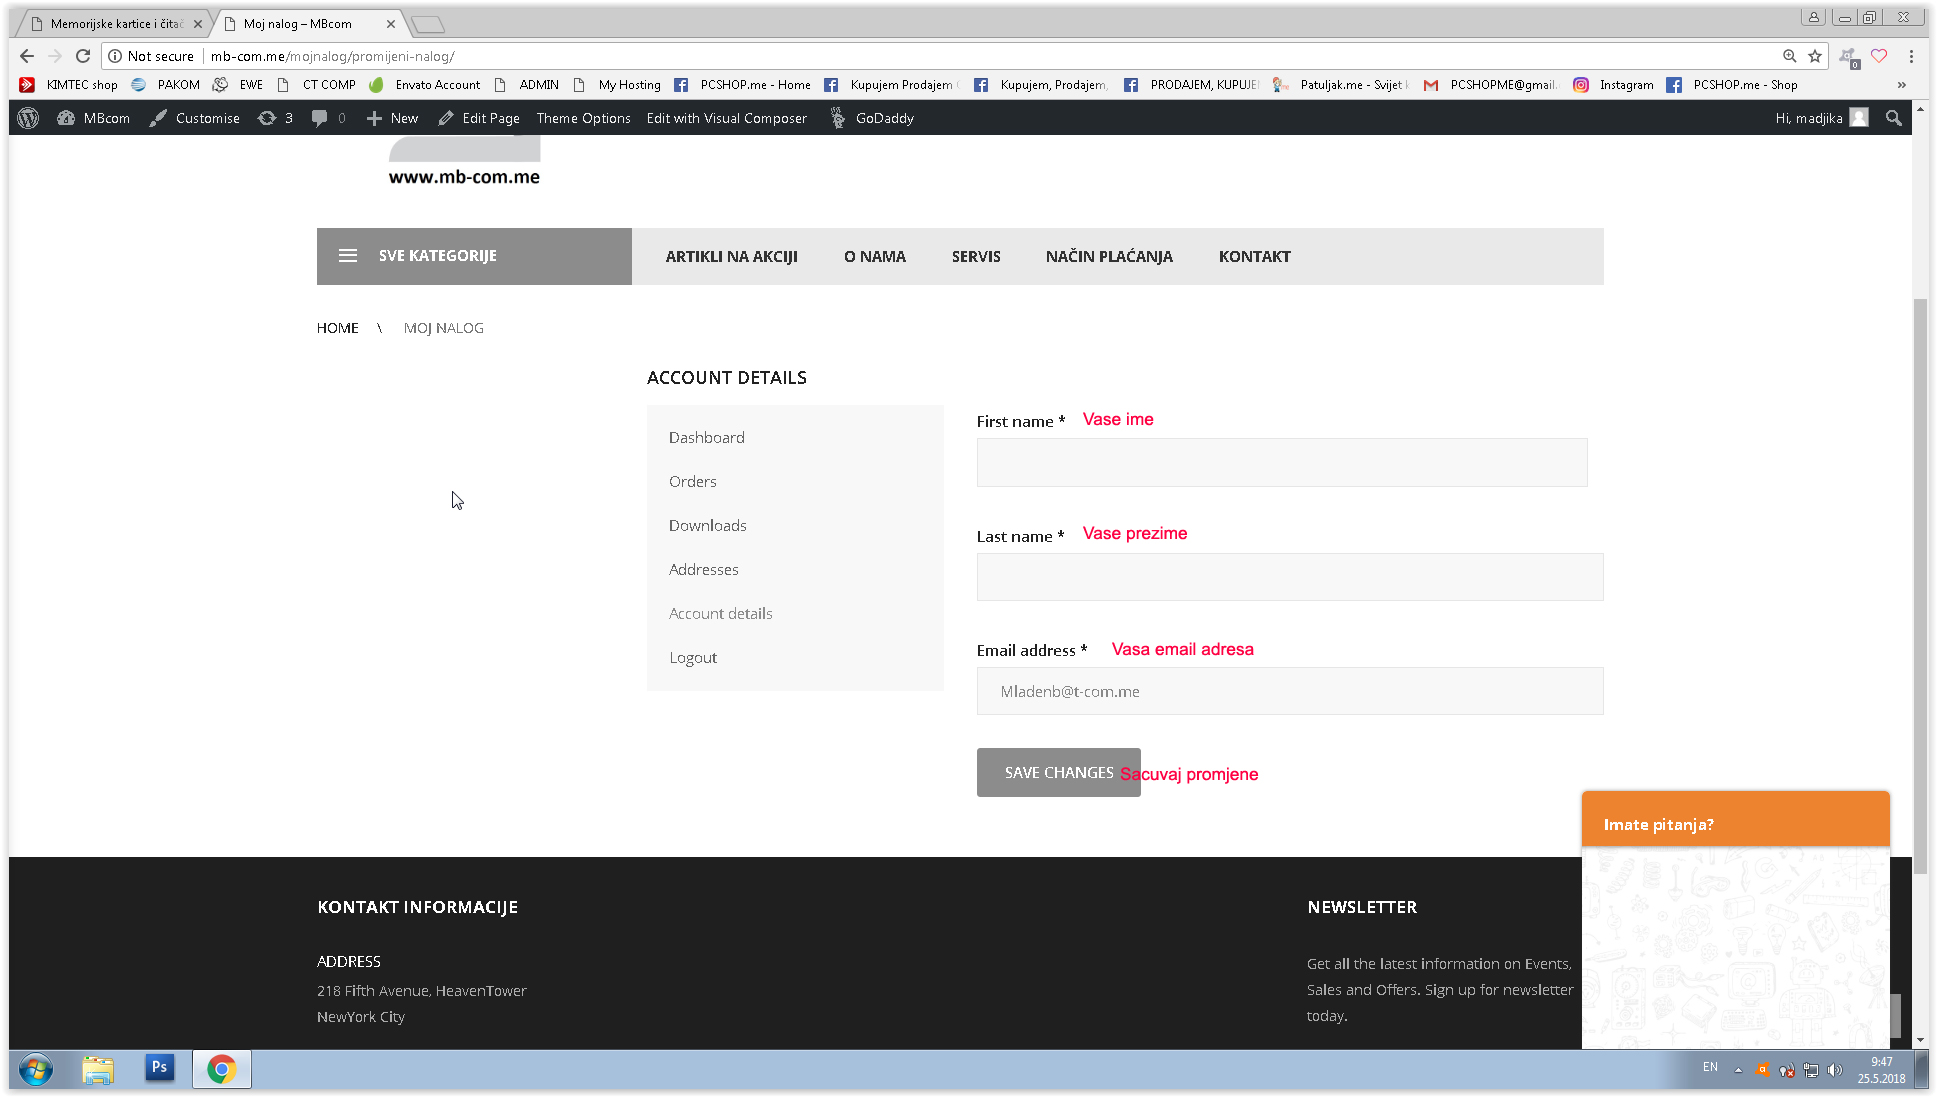Click the WordPress logo in admin bar
Image resolution: width=1937 pixels, height=1097 pixels.
tap(28, 118)
